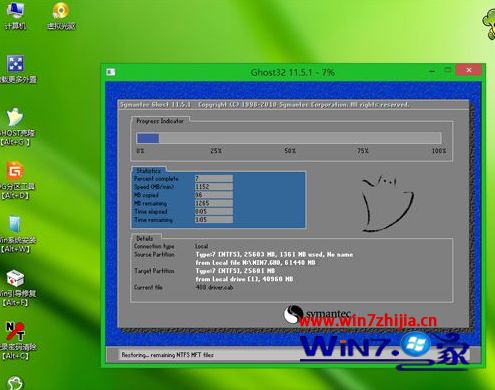This screenshot has width=495, height=390.
Task: Click the 'Progress Indicator' group label
Action: tap(160, 121)
